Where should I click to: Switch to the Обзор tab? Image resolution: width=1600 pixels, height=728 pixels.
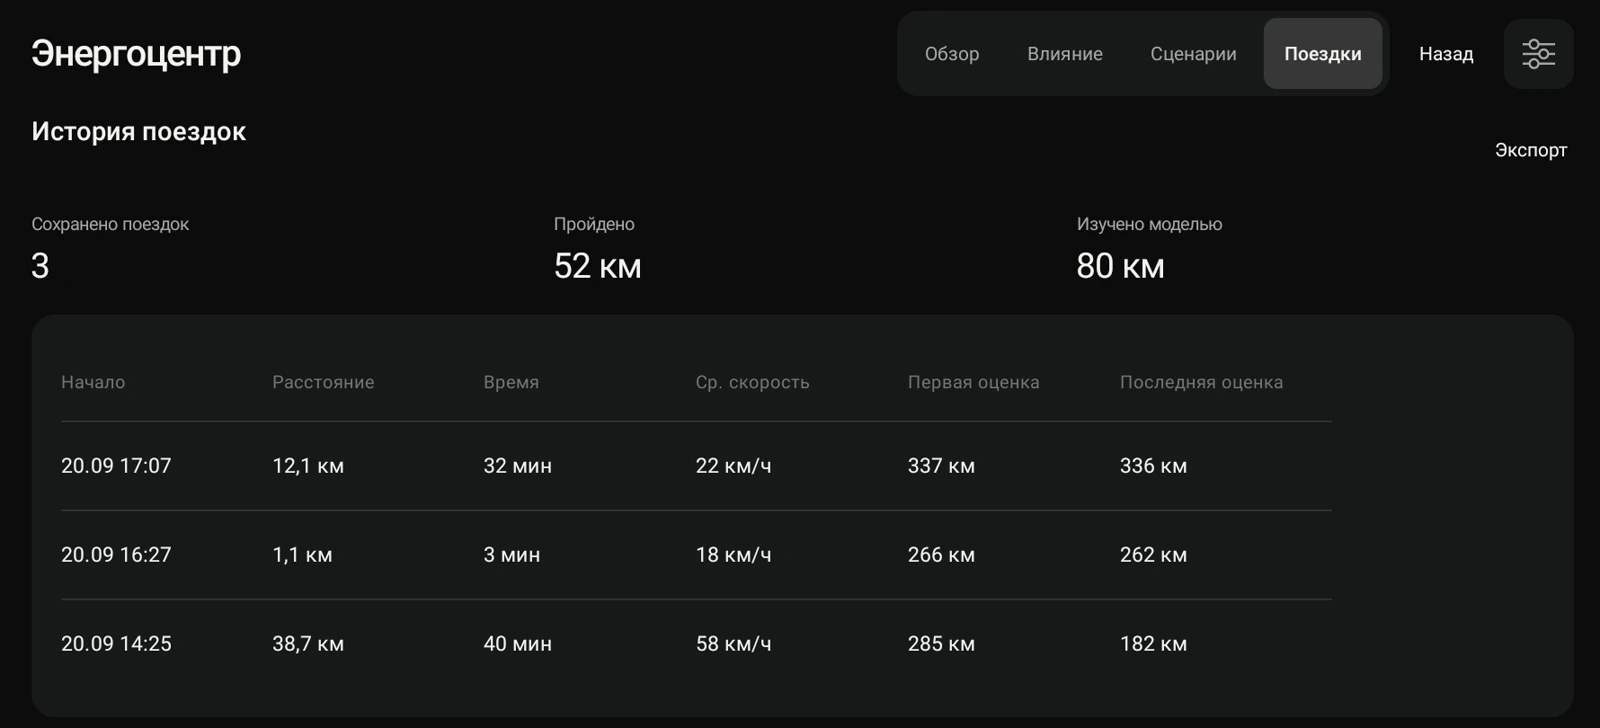pos(951,54)
